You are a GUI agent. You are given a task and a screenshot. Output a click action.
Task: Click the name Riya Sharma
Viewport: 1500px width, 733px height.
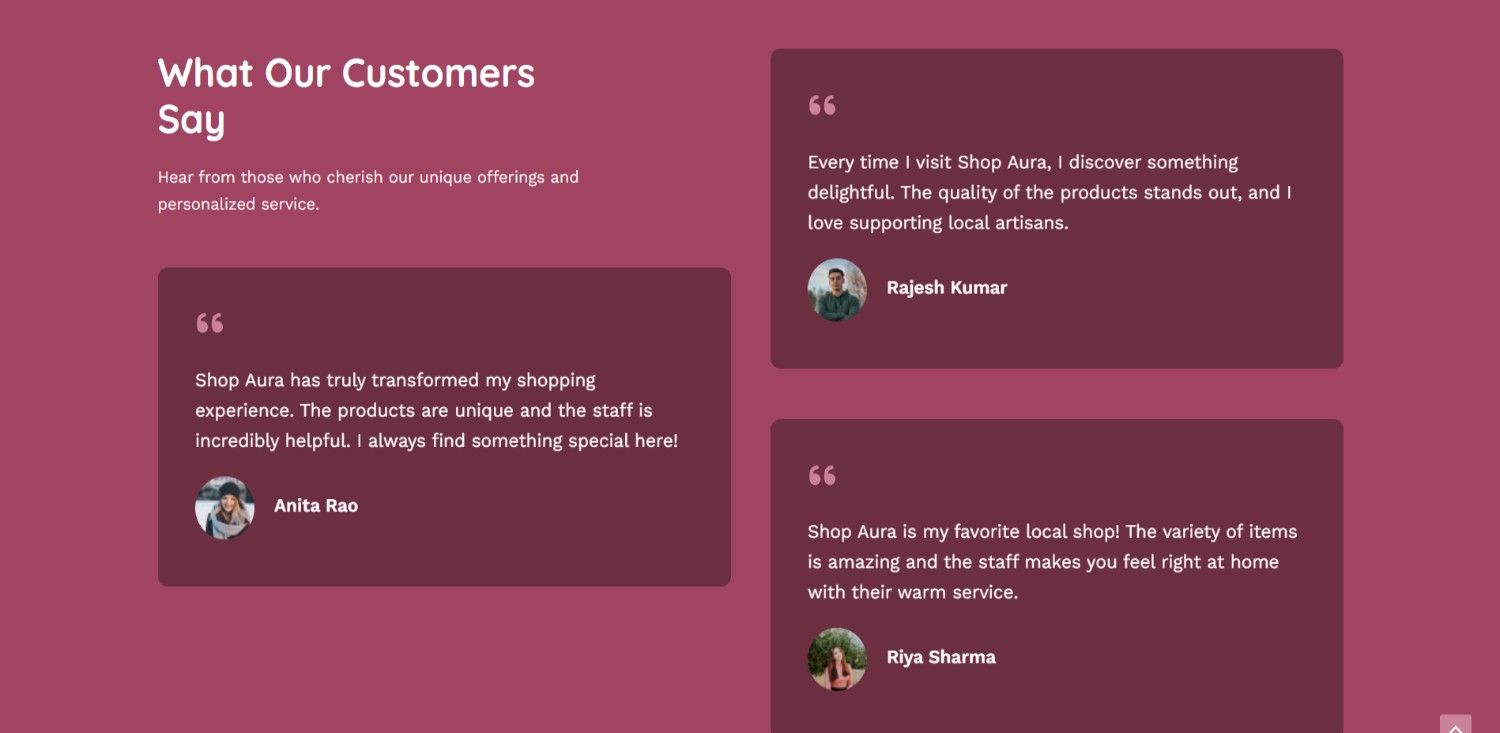point(941,657)
